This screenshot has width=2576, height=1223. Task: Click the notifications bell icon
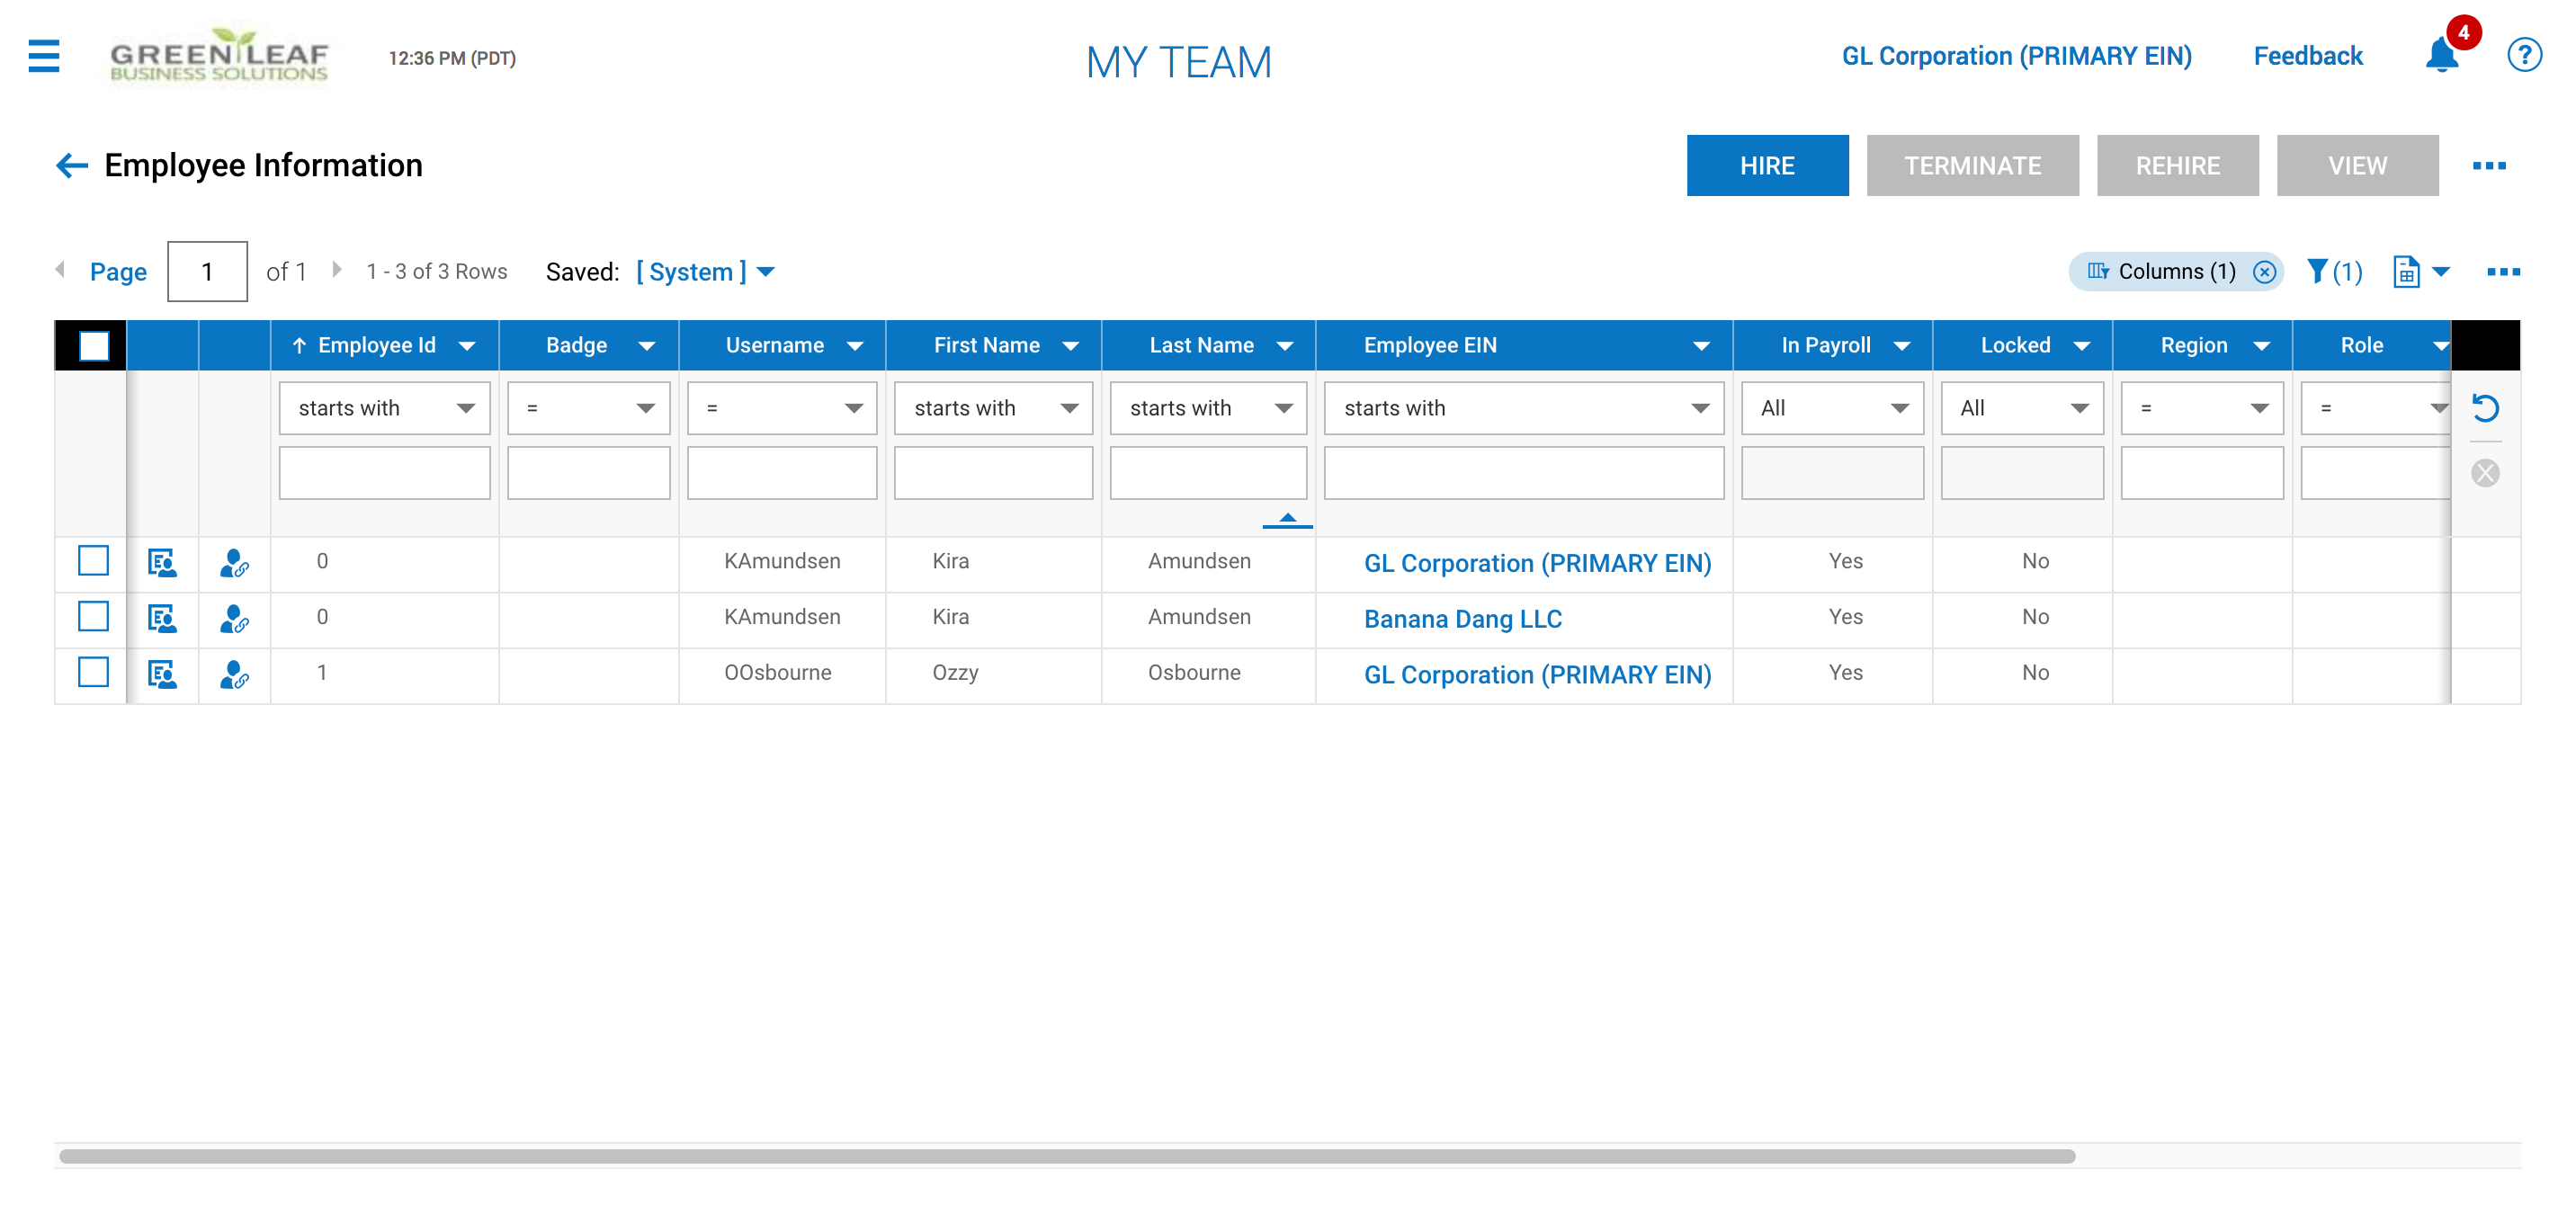coord(2441,55)
